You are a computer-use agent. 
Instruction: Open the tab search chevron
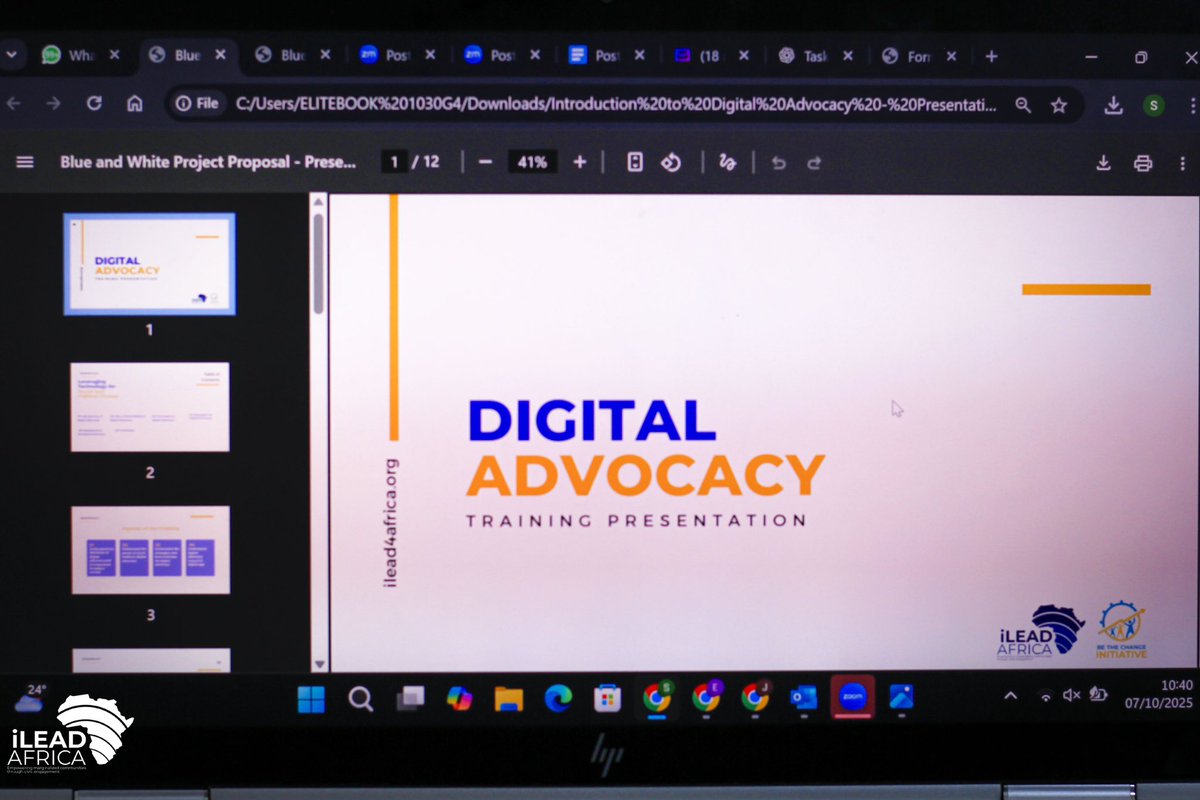click(x=10, y=55)
